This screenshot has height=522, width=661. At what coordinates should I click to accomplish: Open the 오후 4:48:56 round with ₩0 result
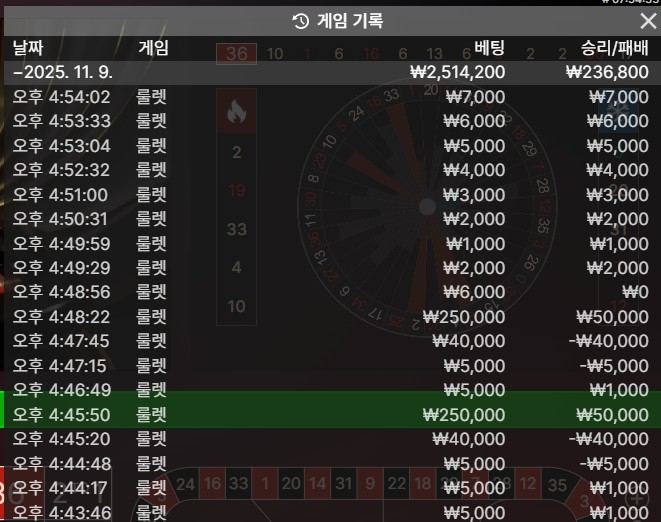pyautogui.click(x=330, y=292)
